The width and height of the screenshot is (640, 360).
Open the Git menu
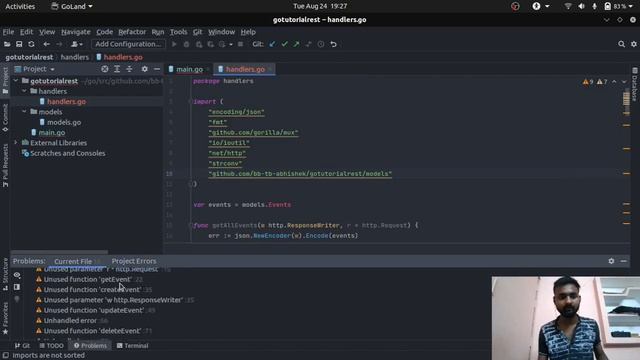click(198, 32)
